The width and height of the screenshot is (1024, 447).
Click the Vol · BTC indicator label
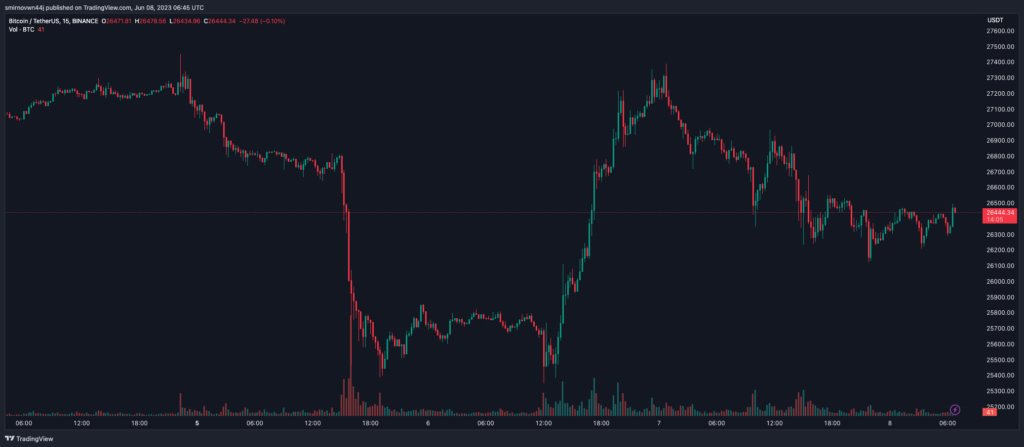coord(20,28)
